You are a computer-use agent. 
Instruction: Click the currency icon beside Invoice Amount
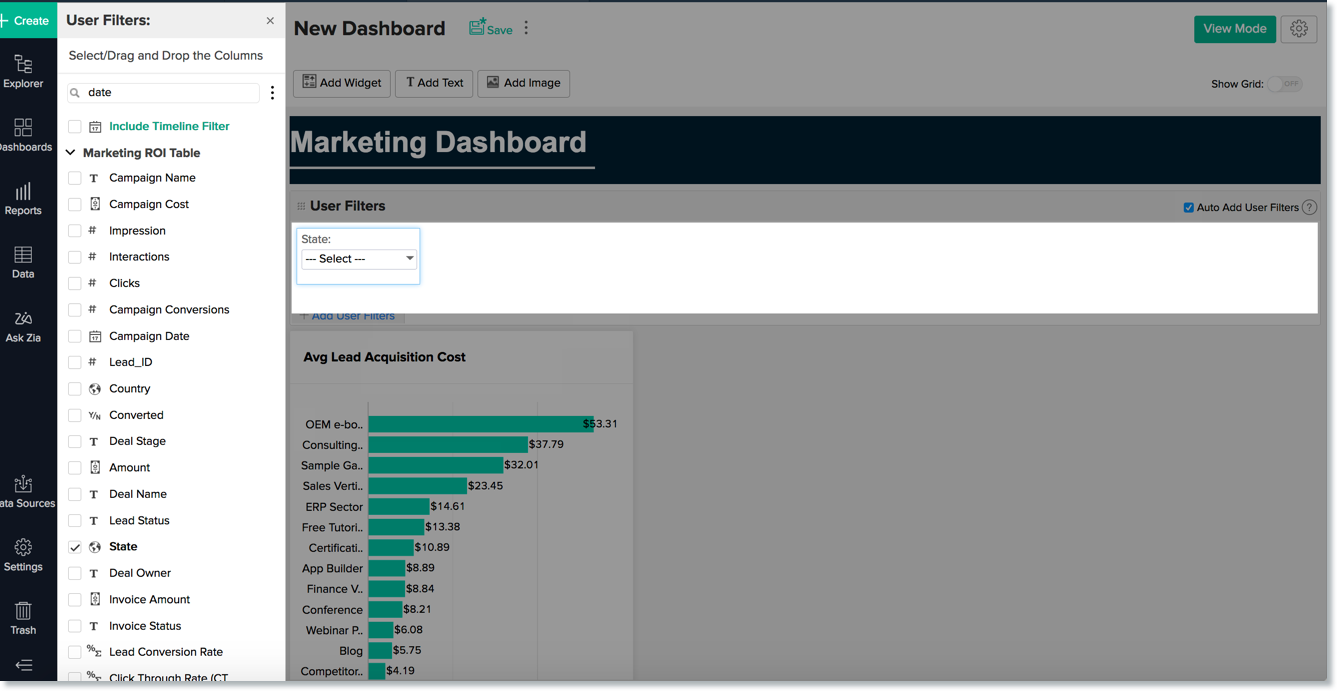pos(95,599)
